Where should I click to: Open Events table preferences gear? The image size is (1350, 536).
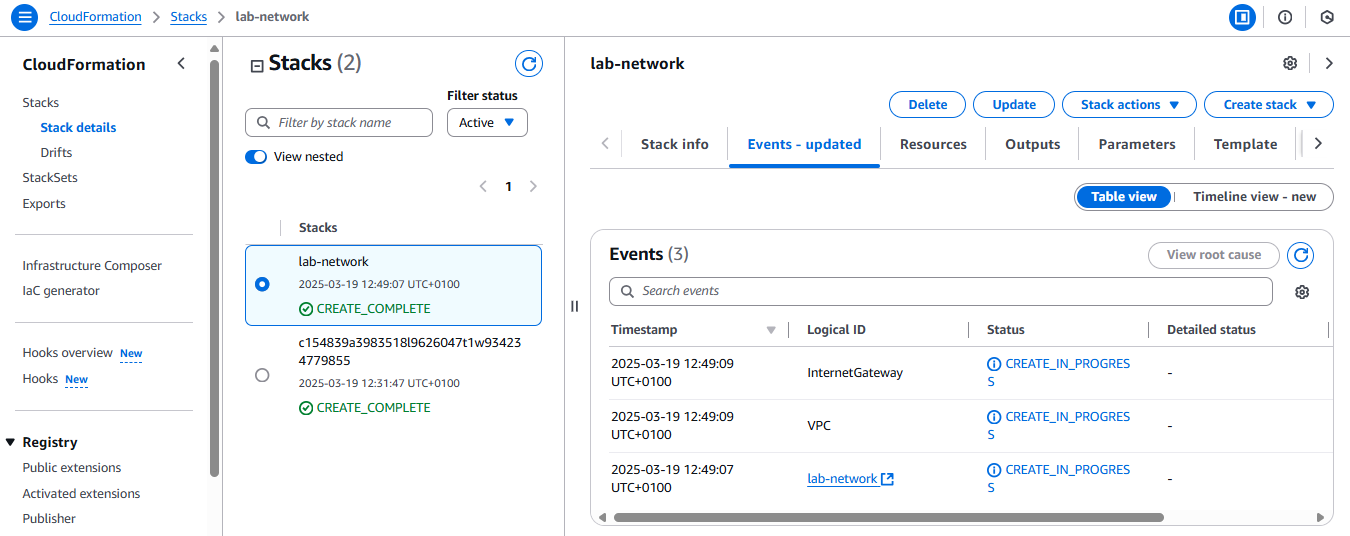pyautogui.click(x=1302, y=292)
